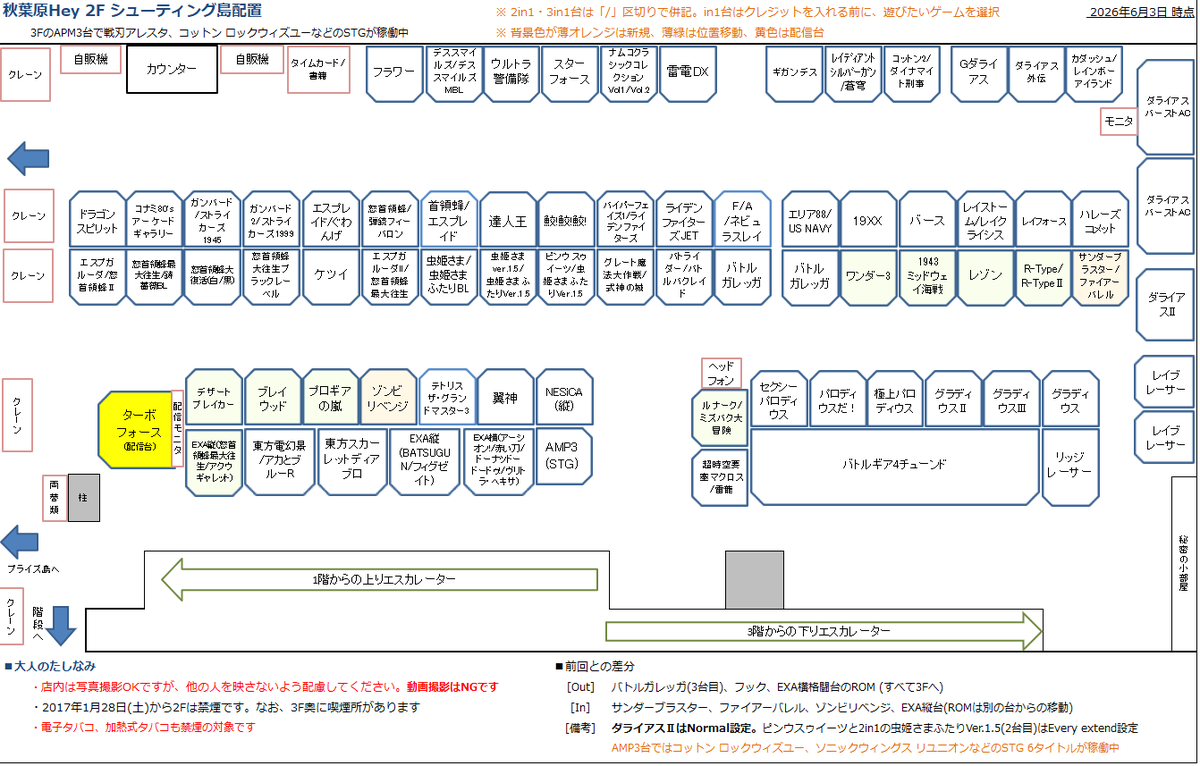Click the 翼神 cabinet
This screenshot has width=1200, height=766.
pos(505,398)
